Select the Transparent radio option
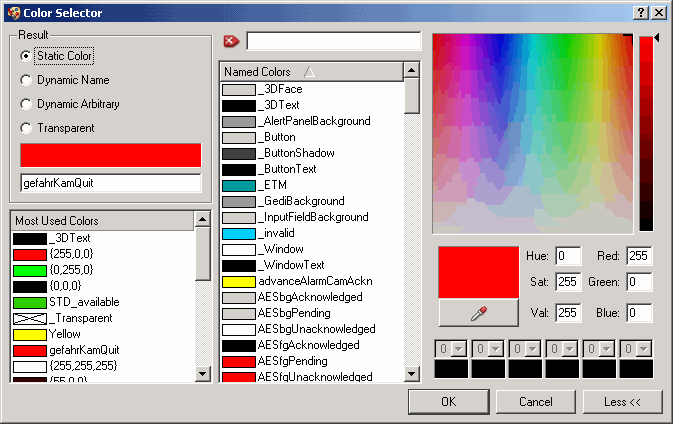Image resolution: width=673 pixels, height=424 pixels. (26, 128)
